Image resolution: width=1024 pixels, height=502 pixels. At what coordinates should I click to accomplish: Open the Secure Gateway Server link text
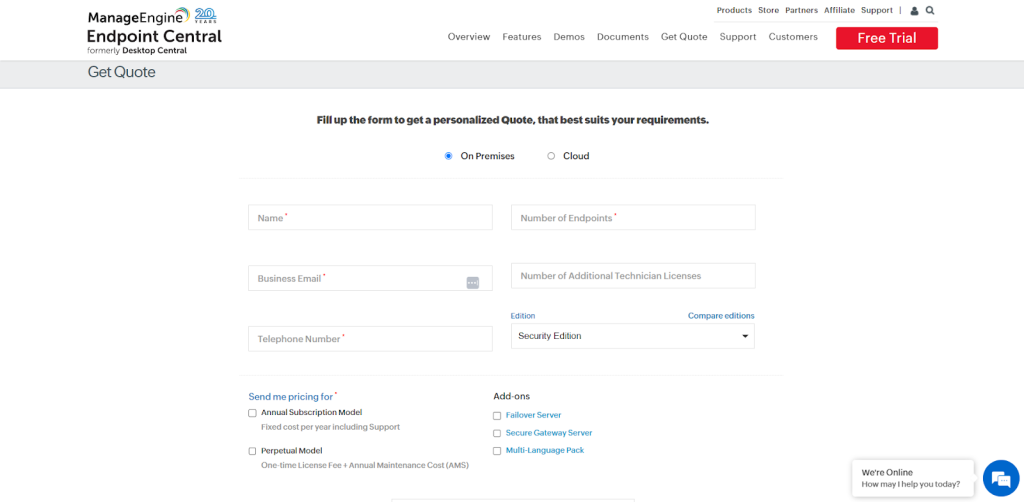549,433
